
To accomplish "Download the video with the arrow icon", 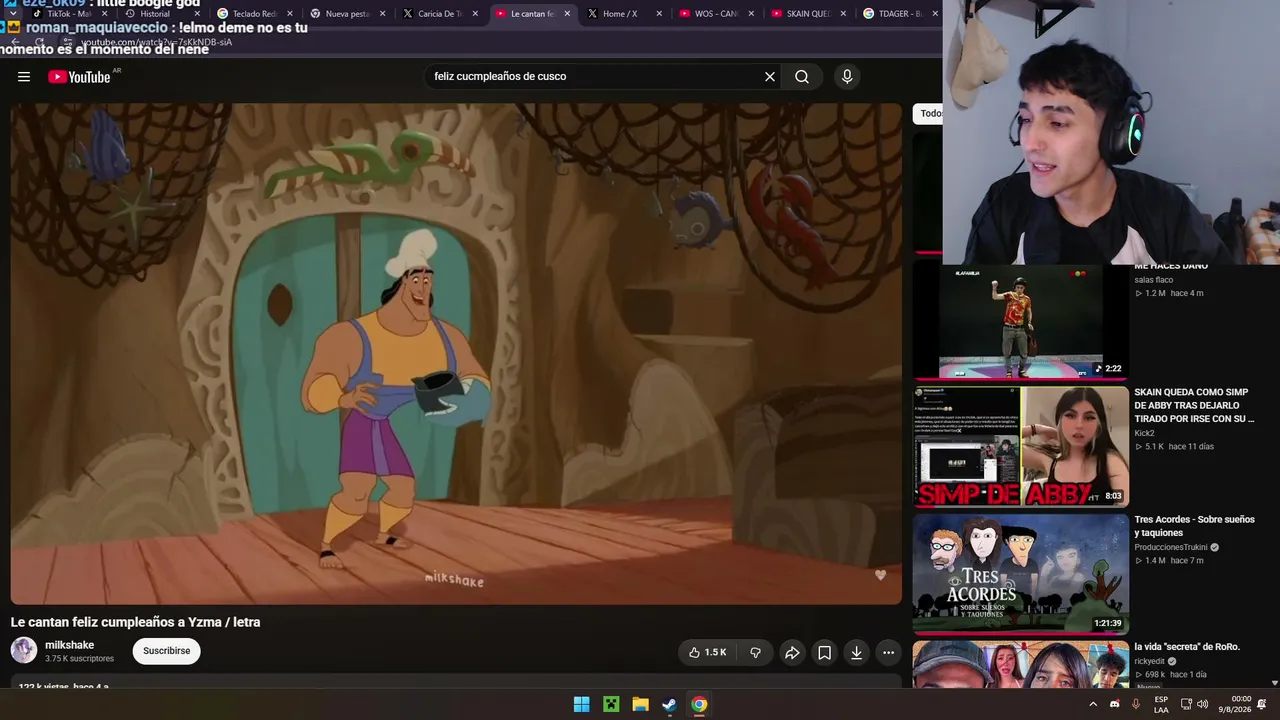I will pyautogui.click(x=856, y=653).
